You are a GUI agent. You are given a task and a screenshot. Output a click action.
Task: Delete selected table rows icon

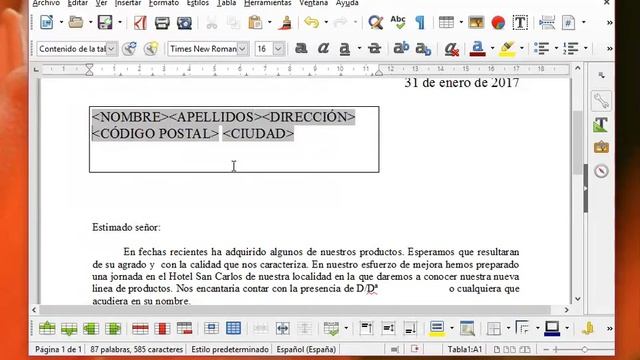140,328
